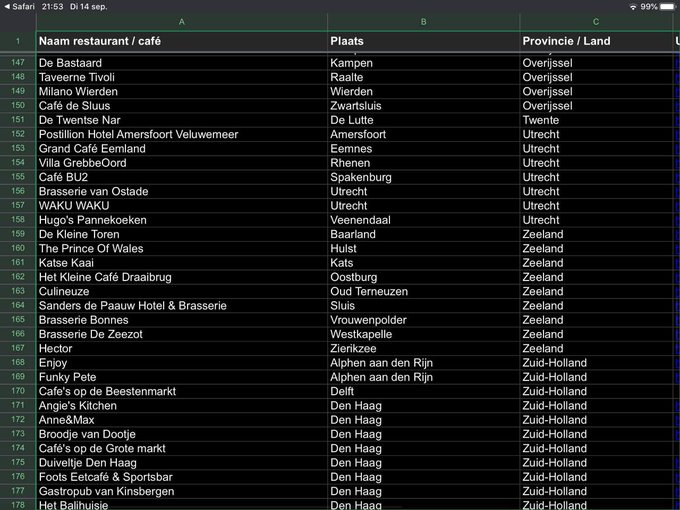Select the 'De Twentse Nar' cell
Screen dimensions: 680x510
pyautogui.click(x=182, y=120)
